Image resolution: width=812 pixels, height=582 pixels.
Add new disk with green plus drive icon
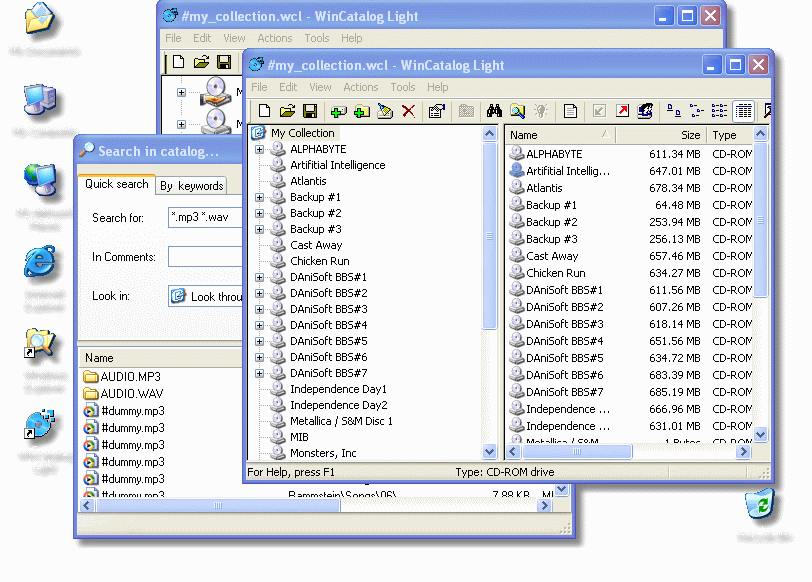pyautogui.click(x=338, y=111)
